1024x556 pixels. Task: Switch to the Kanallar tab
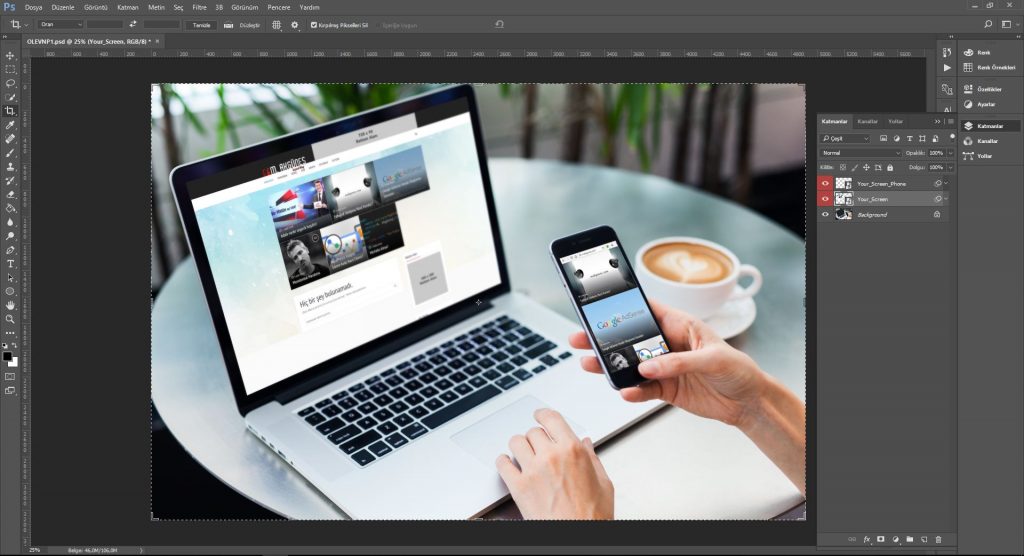point(868,121)
